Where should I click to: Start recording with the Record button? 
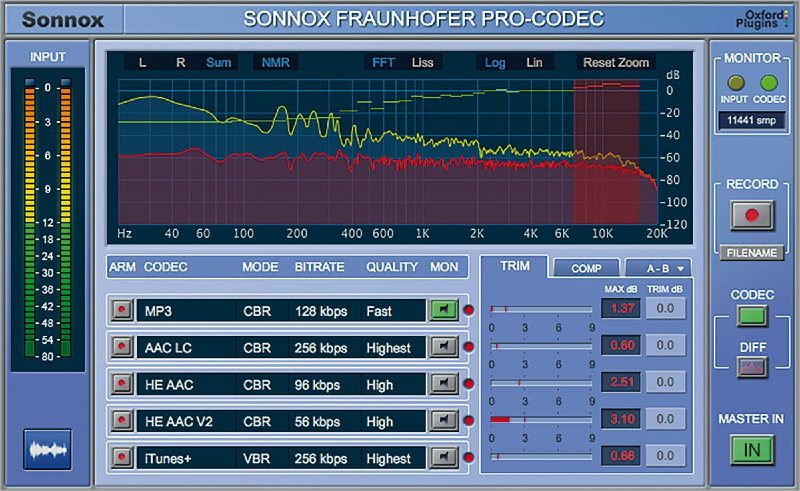pyautogui.click(x=752, y=215)
